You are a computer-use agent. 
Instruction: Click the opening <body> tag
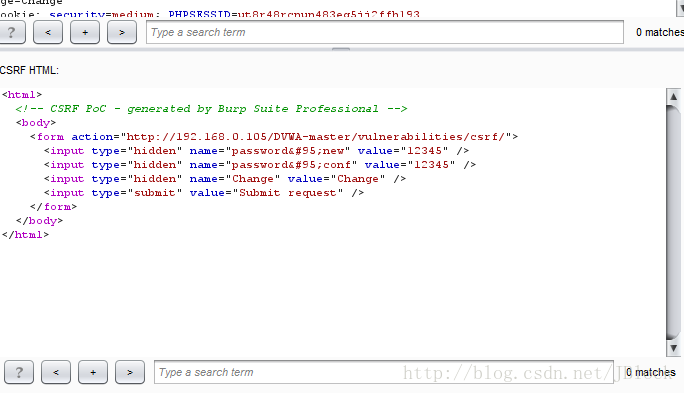coord(36,123)
